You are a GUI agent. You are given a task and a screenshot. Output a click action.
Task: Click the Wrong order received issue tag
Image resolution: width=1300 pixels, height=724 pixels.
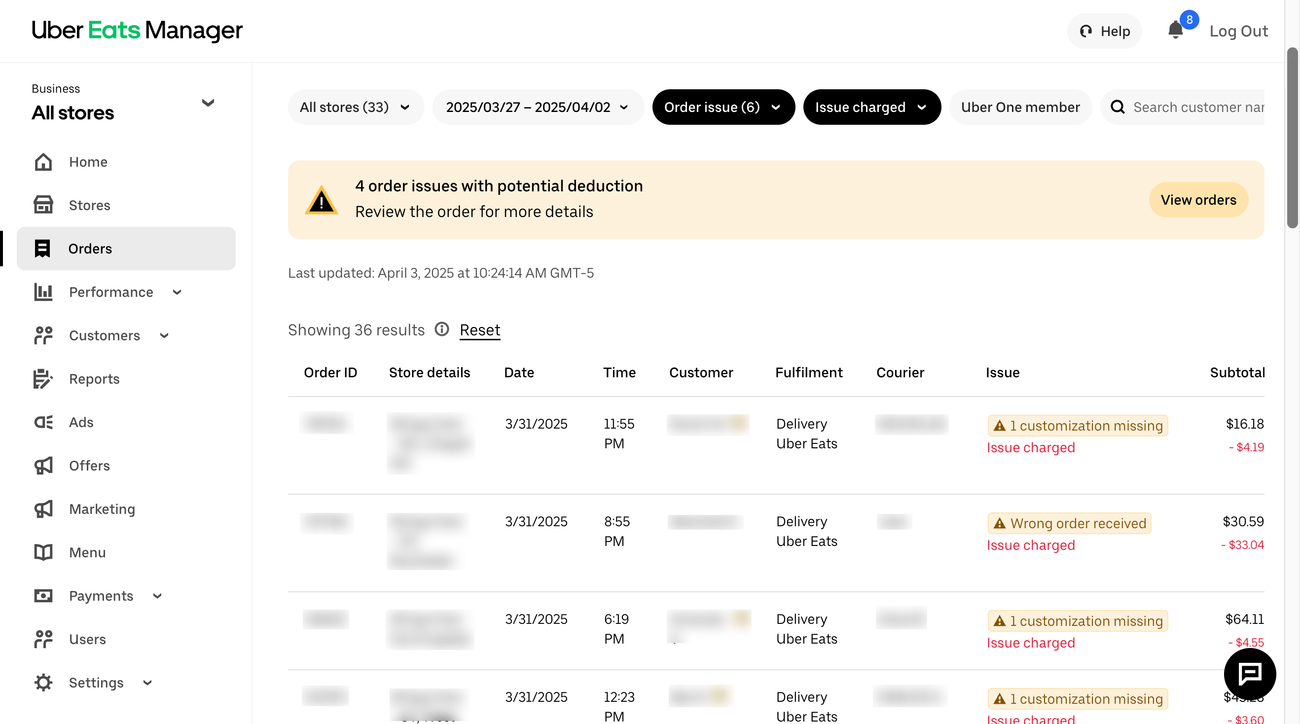pyautogui.click(x=1069, y=523)
